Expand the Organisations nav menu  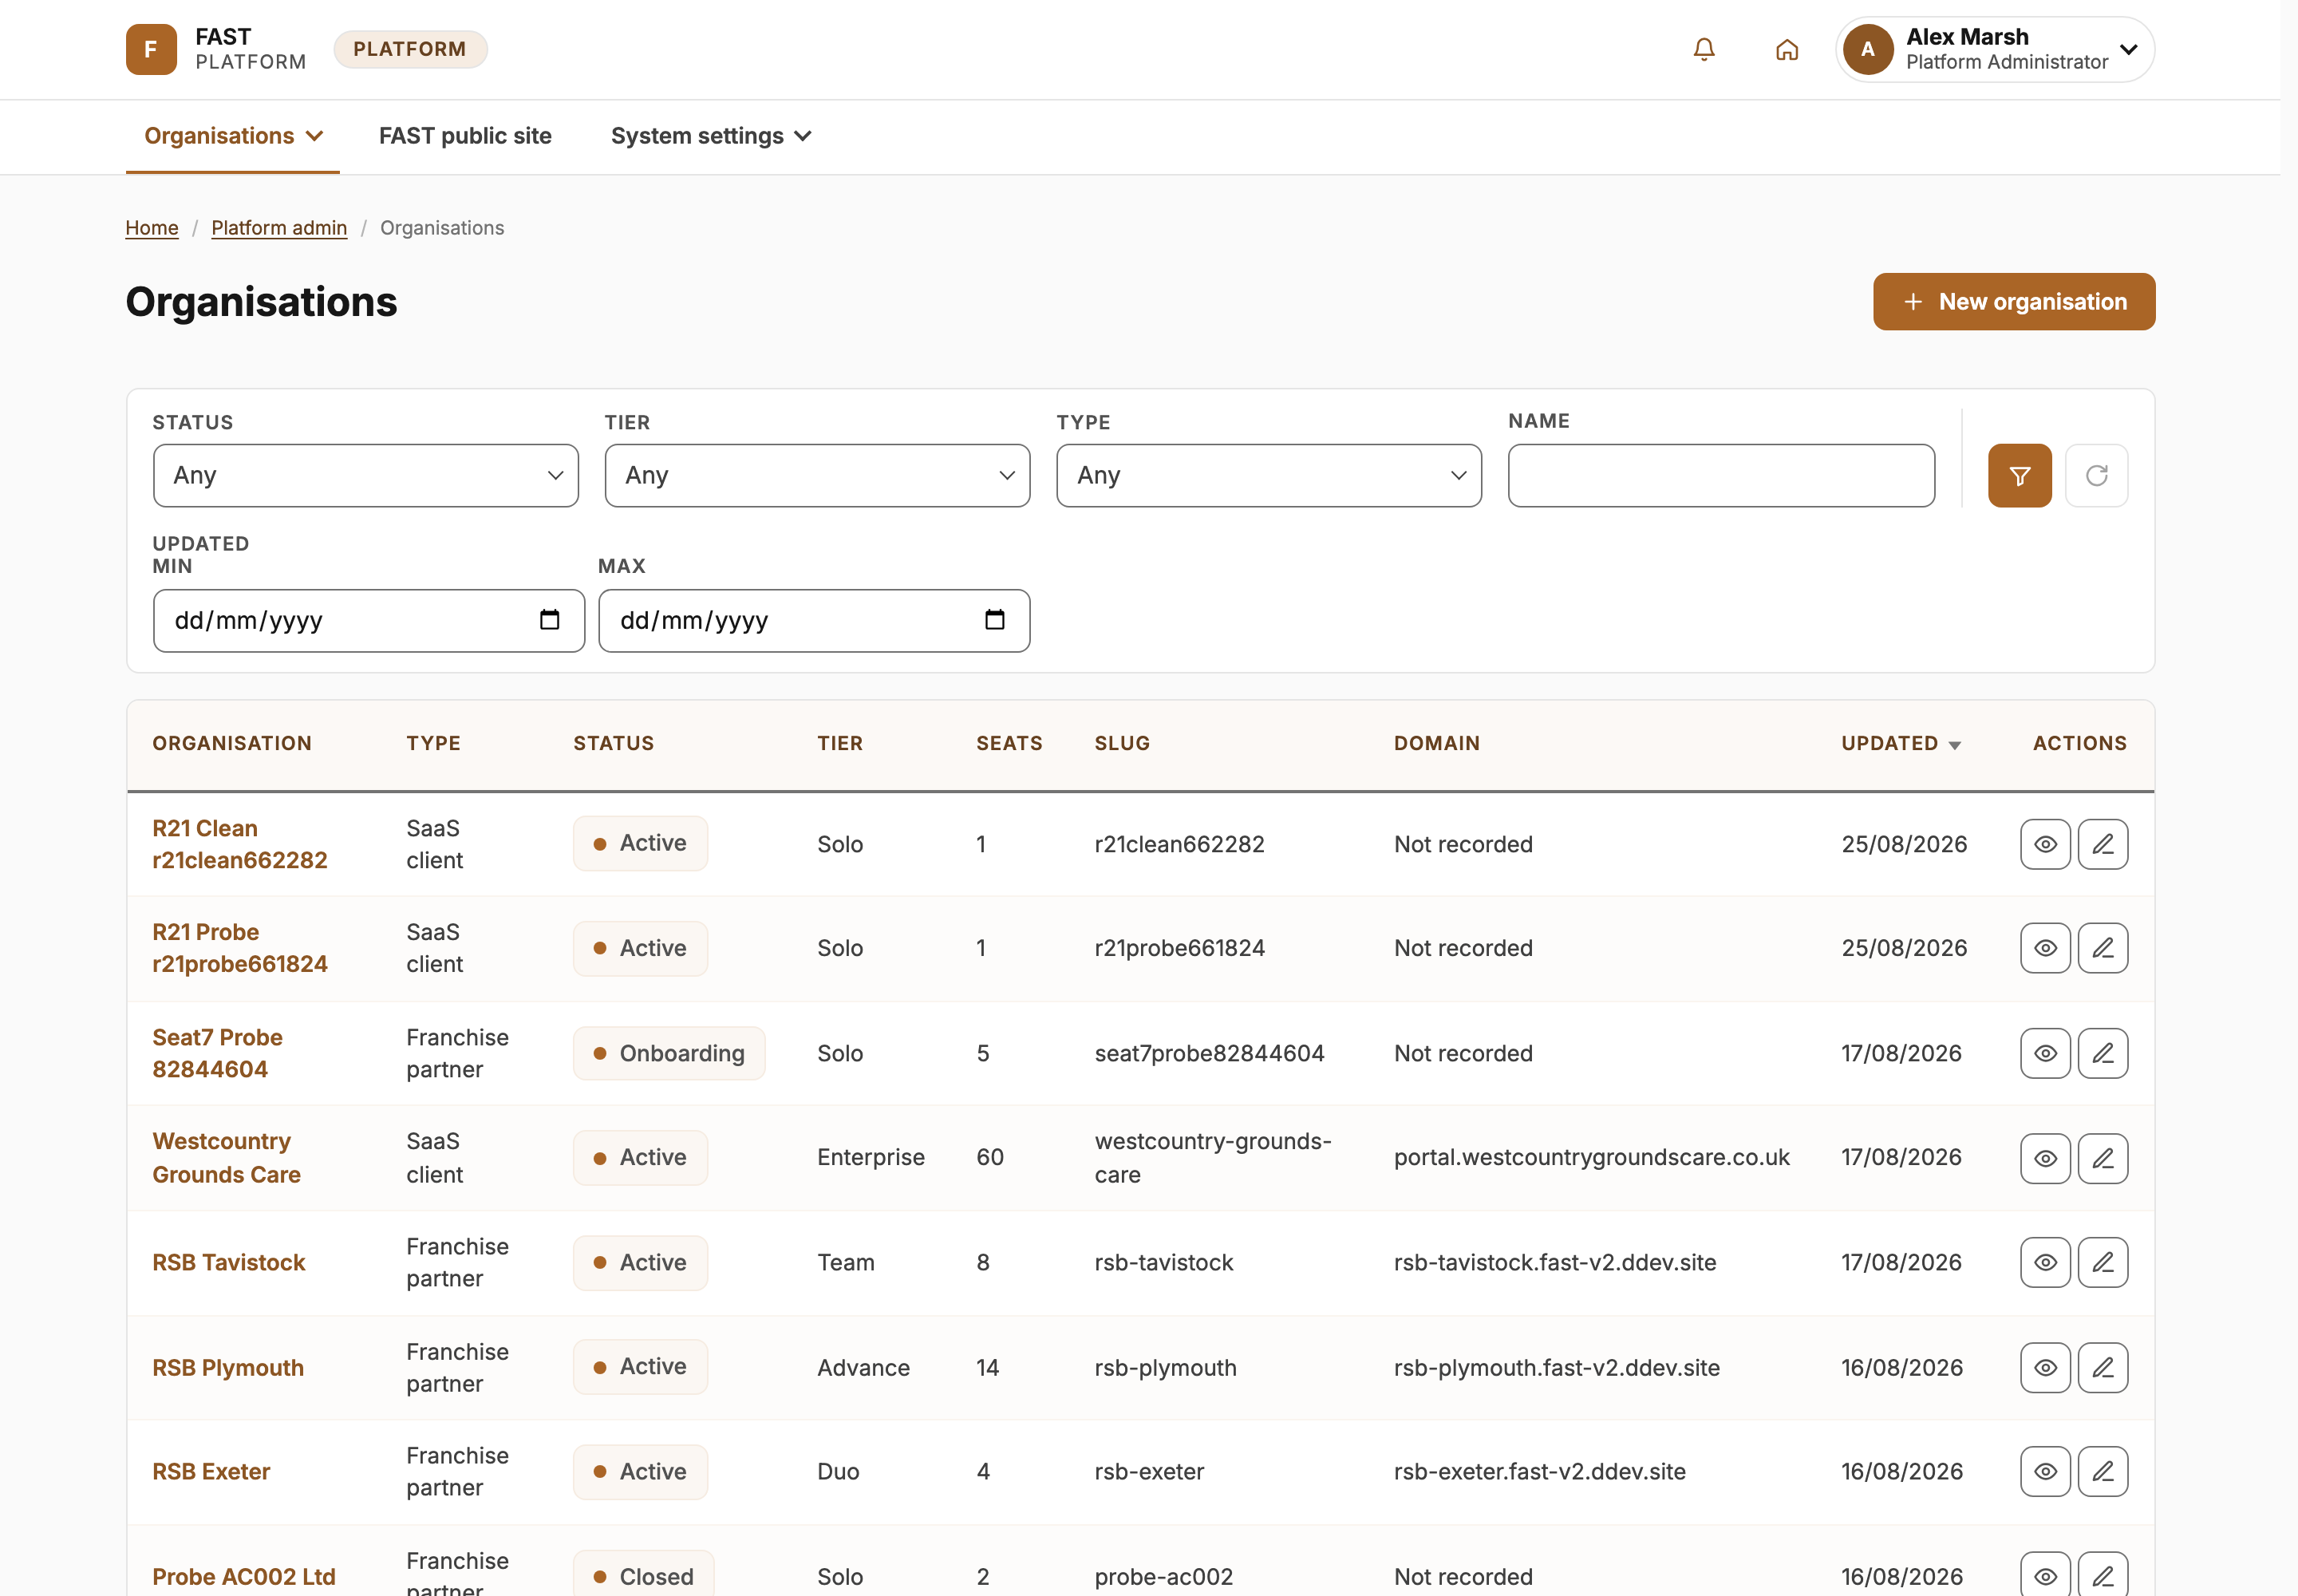coord(233,136)
